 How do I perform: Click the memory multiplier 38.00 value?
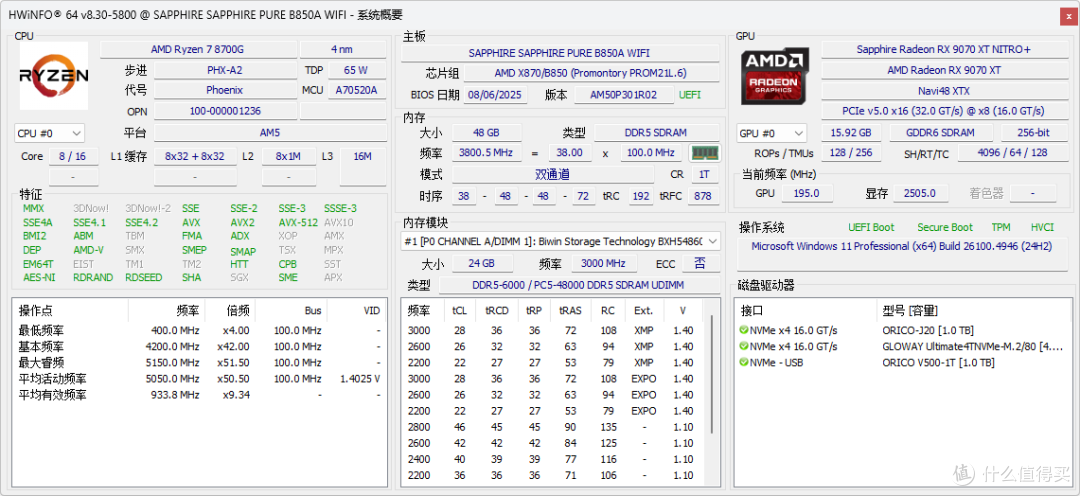570,153
